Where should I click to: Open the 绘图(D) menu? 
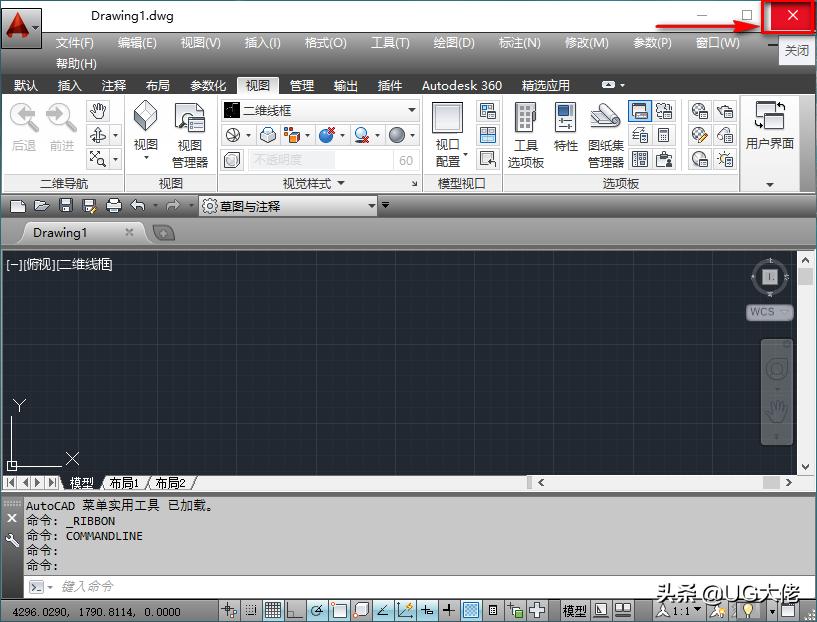click(x=453, y=43)
